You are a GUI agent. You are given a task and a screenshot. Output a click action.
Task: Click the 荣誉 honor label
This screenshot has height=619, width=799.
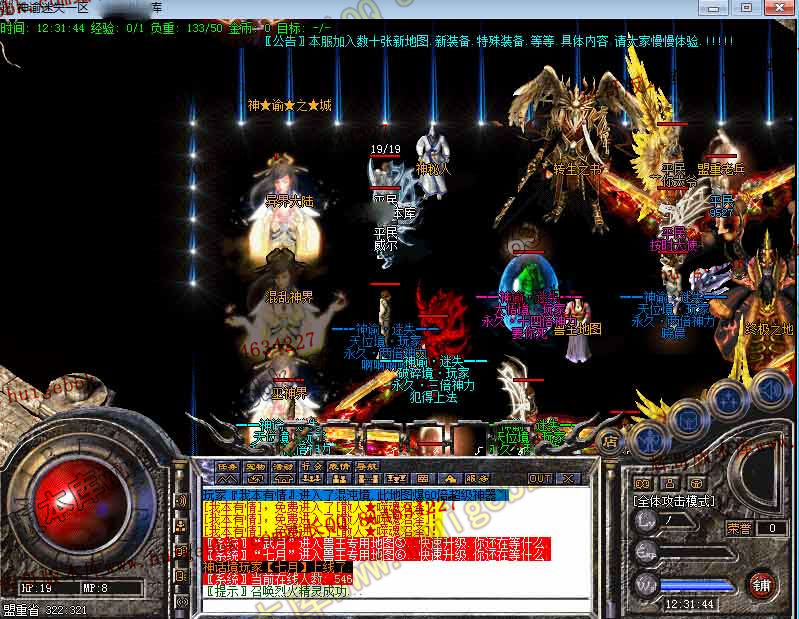click(x=739, y=528)
